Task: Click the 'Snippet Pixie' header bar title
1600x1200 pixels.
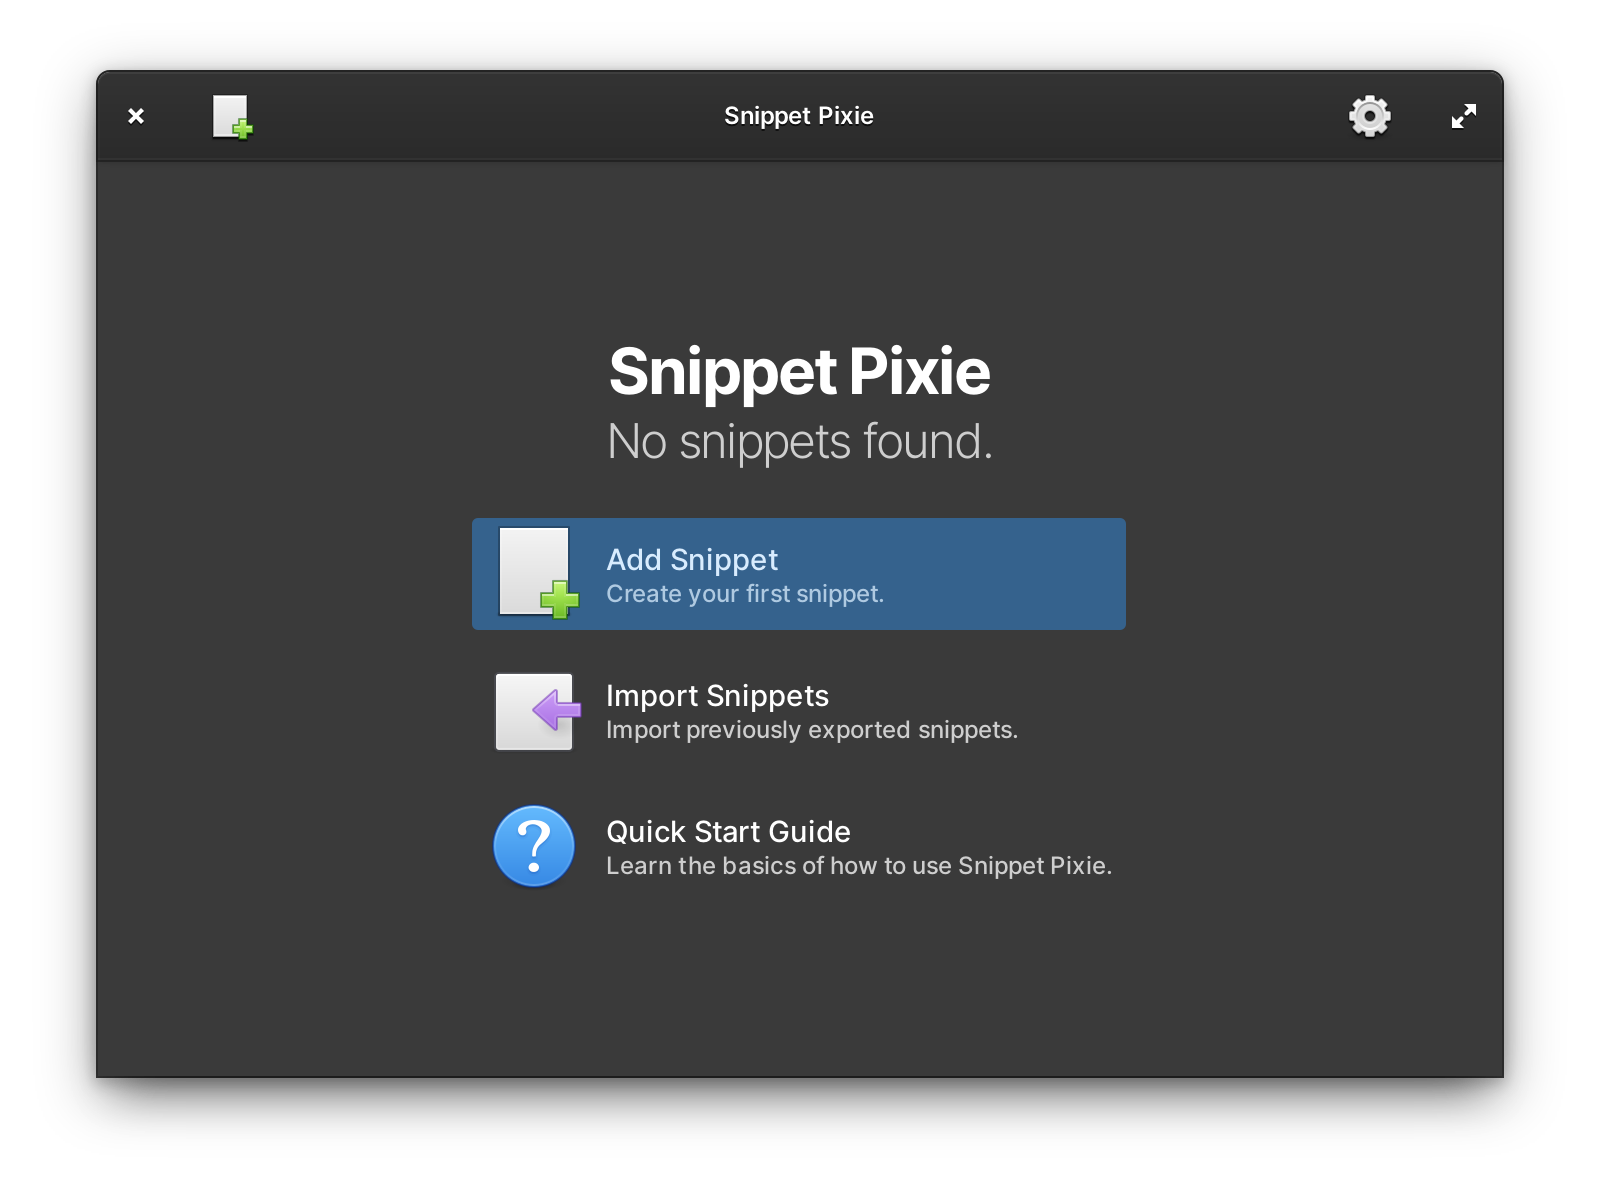Action: coord(799,116)
